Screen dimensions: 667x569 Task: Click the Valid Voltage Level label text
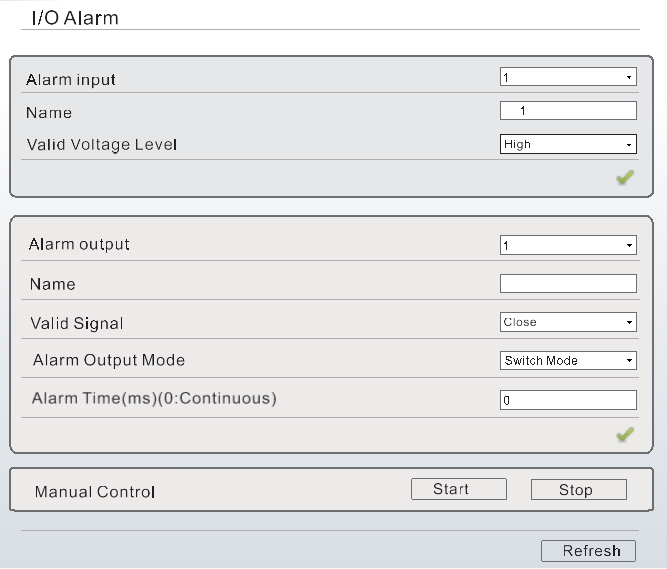(x=102, y=145)
